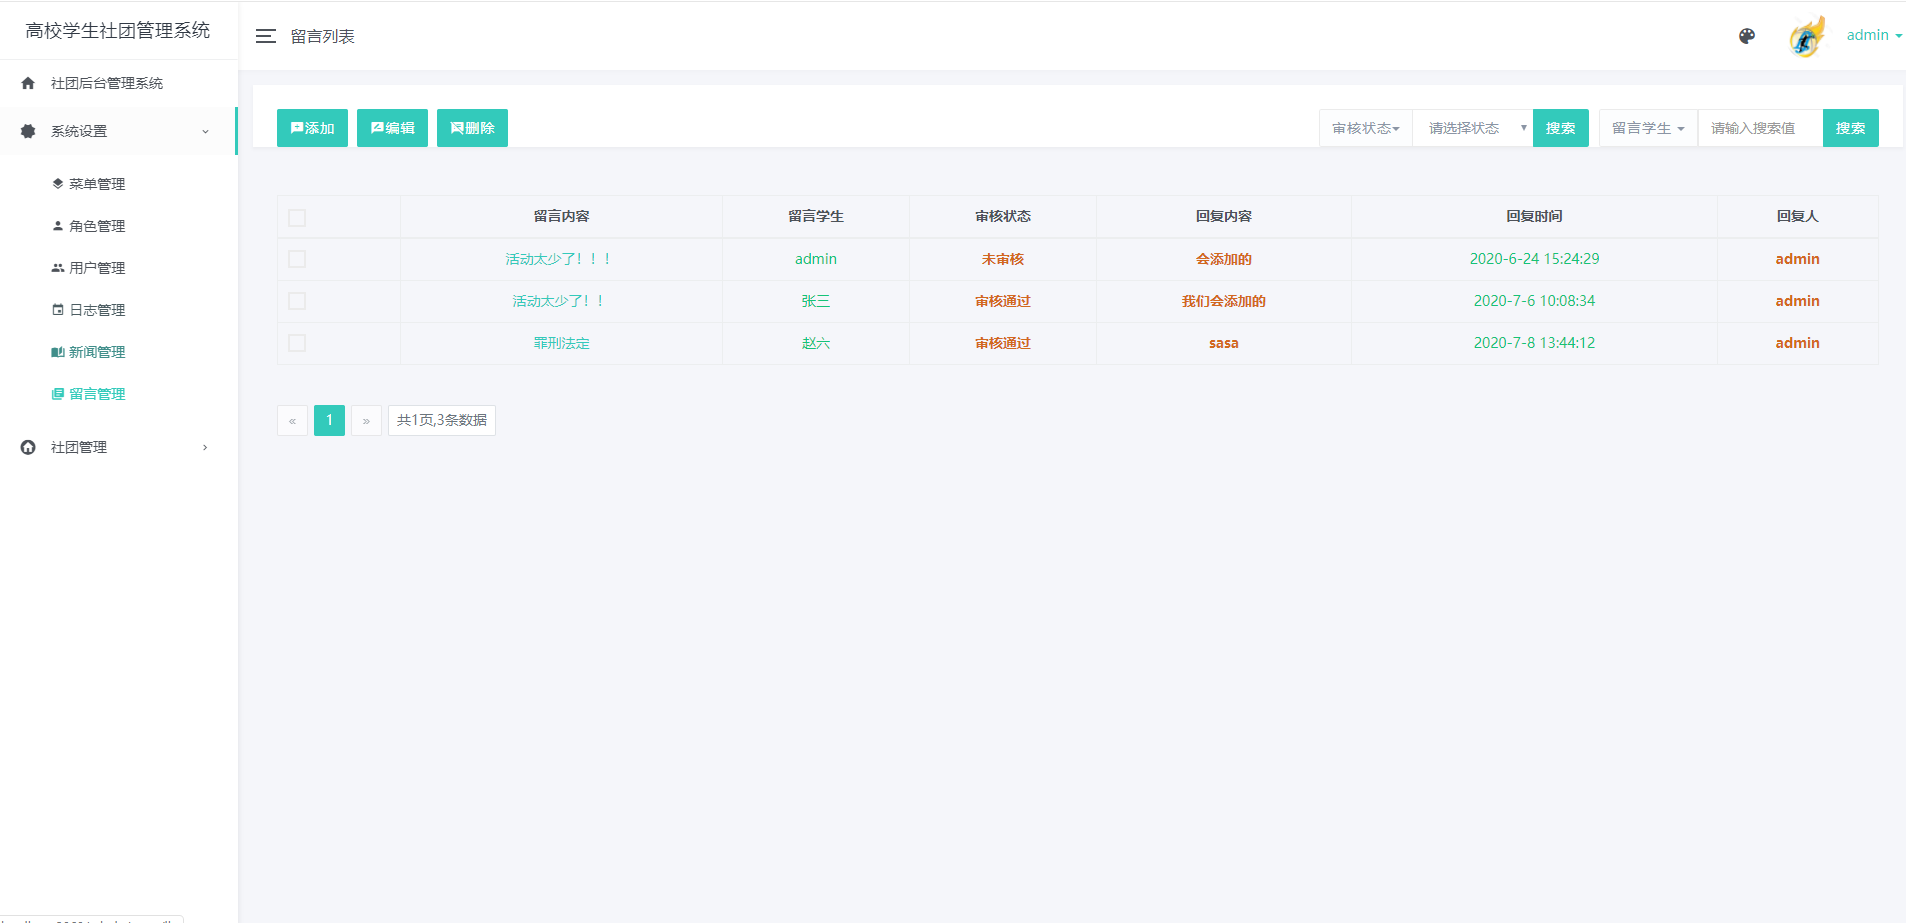Click the home icon beside 社团后台管理系统
Screen dimensions: 1906x923
(x=28, y=83)
